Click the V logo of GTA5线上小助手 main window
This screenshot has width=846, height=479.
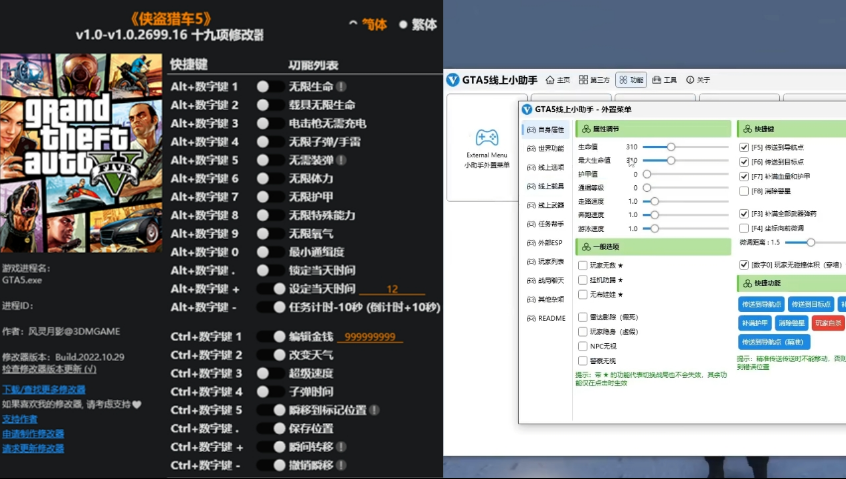click(x=453, y=80)
